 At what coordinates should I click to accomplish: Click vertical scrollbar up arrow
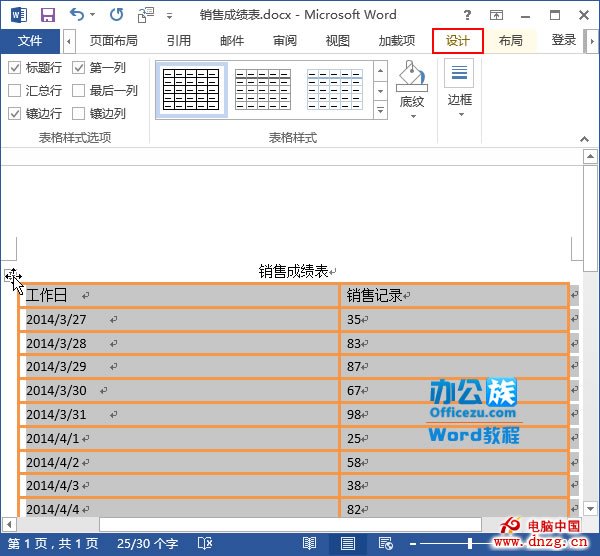(x=590, y=157)
